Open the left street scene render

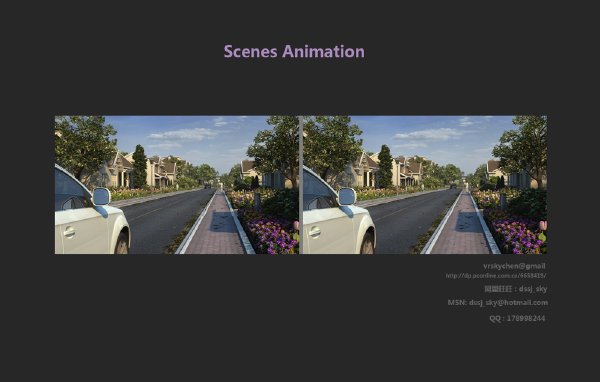176,185
